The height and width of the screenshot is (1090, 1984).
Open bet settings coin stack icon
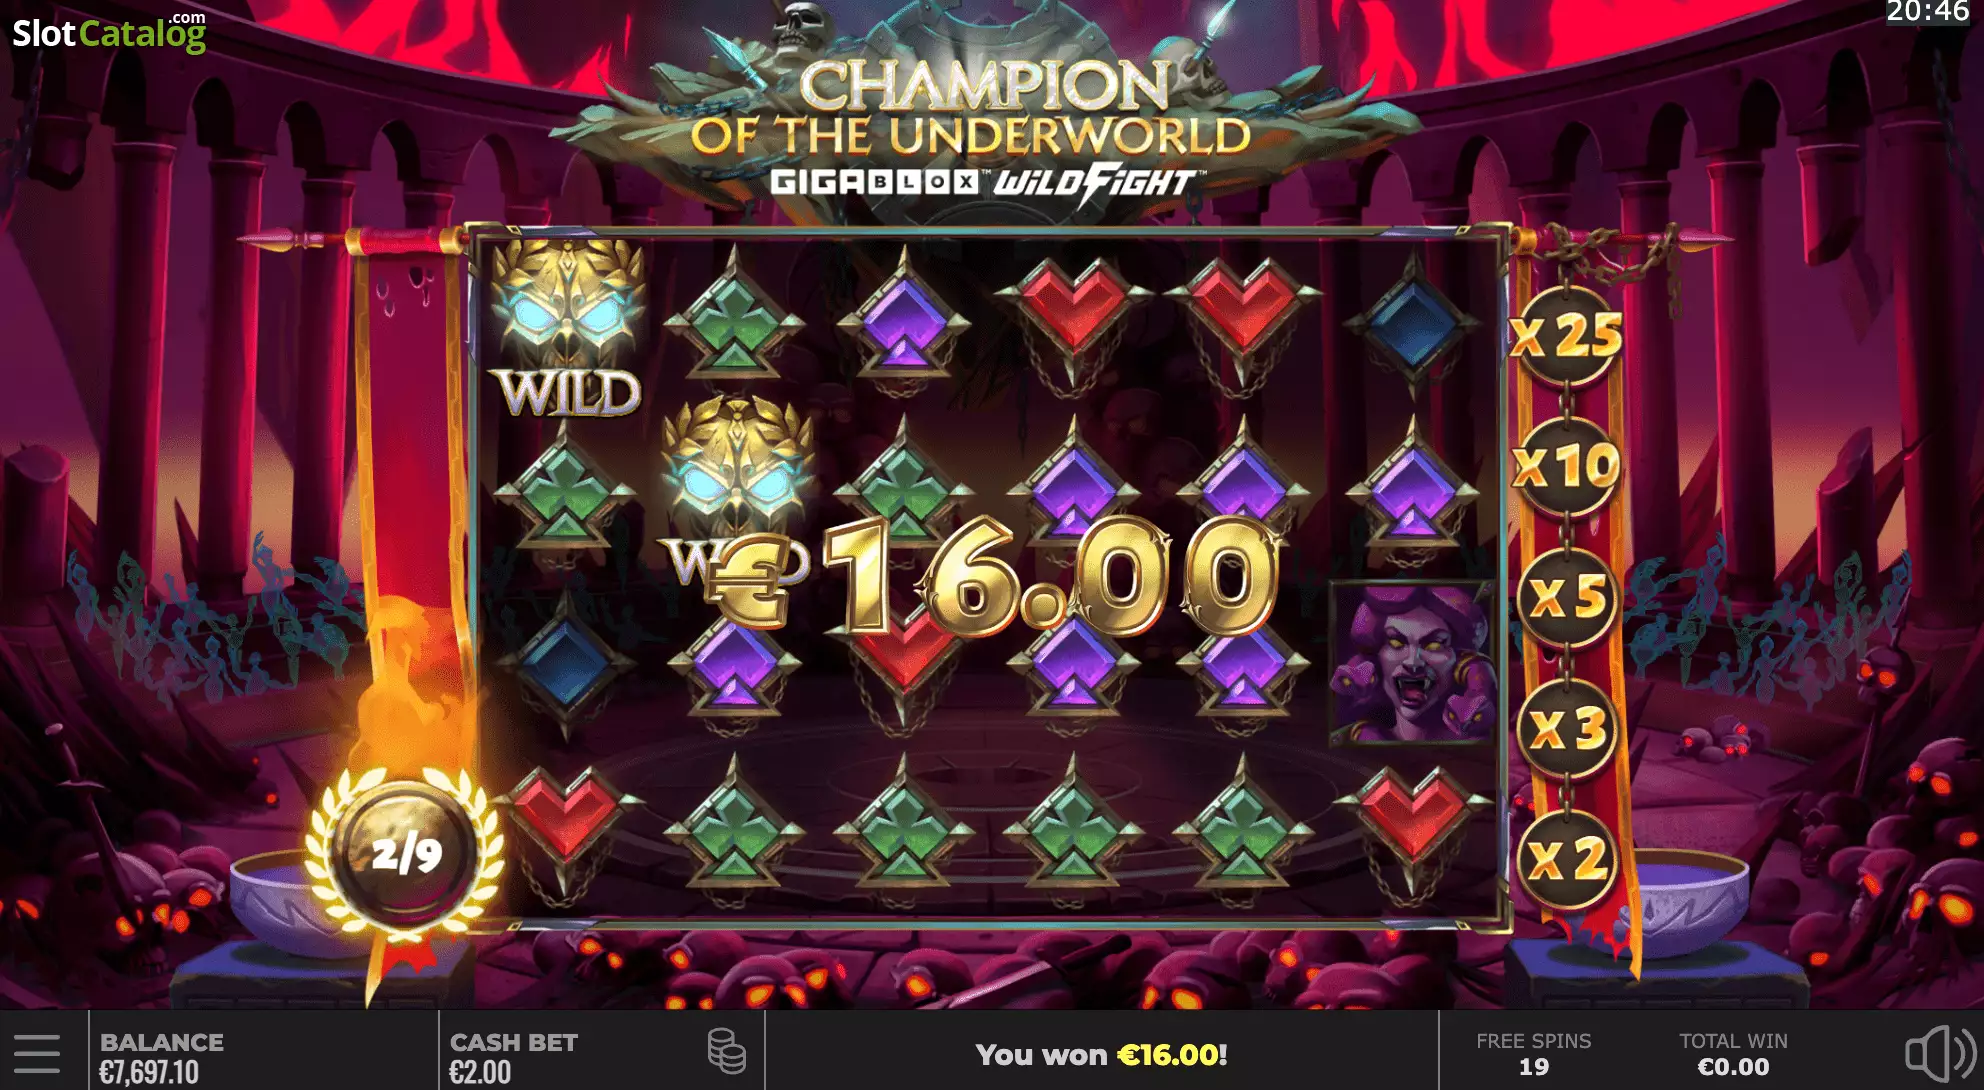coord(726,1052)
